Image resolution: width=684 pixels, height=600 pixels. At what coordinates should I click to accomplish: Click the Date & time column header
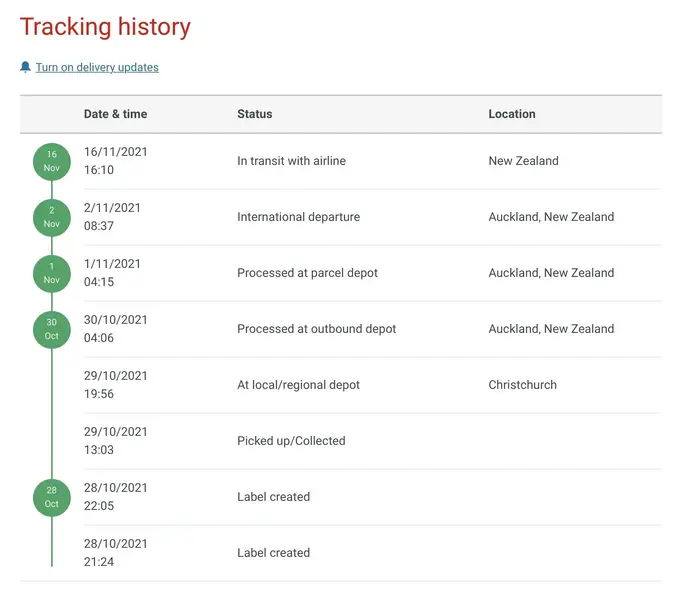[x=116, y=114]
